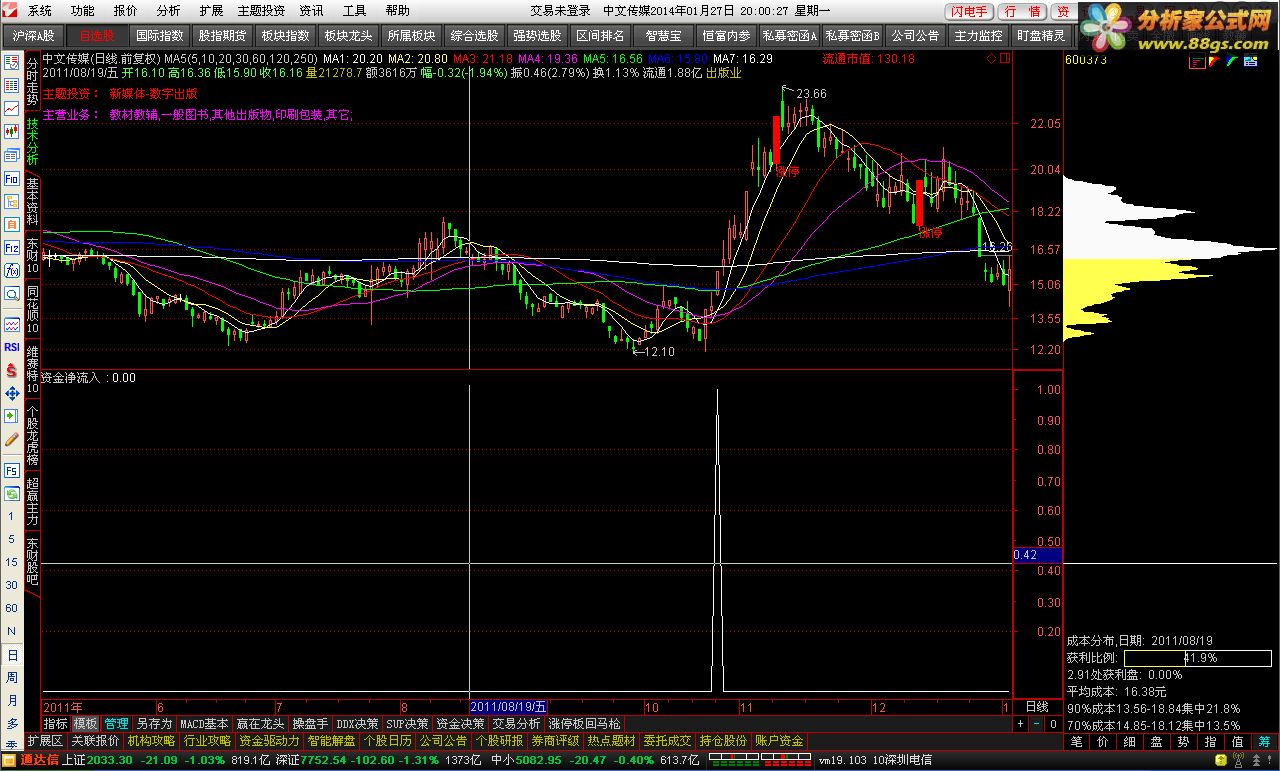Click the pencil drawing tool icon
The height and width of the screenshot is (771, 1280).
click(11, 440)
